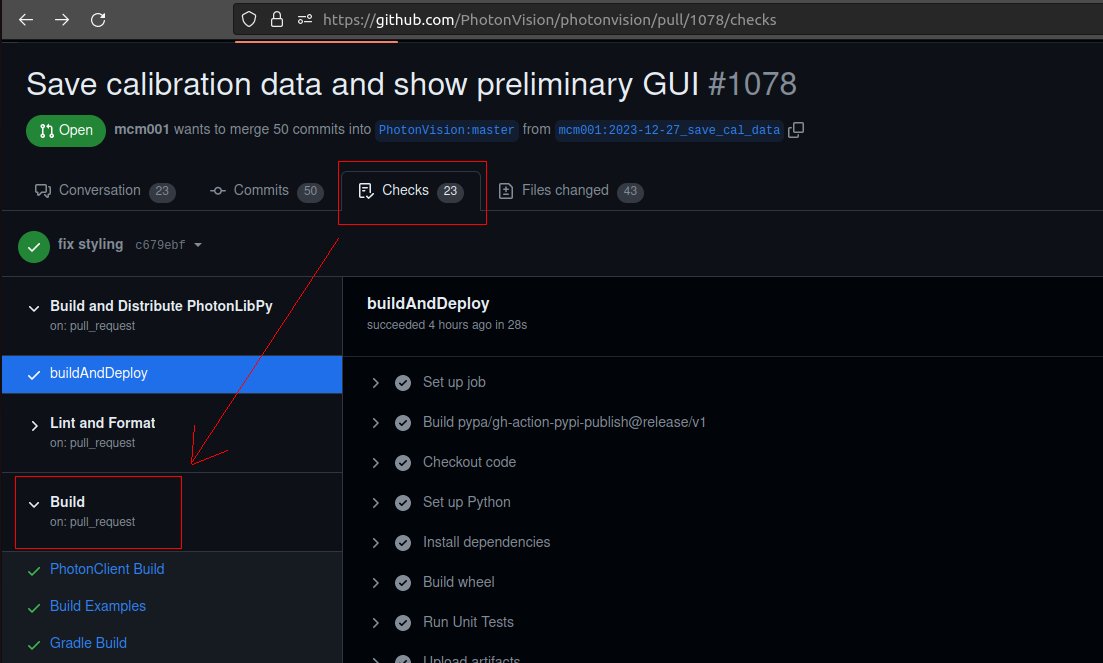Viewport: 1103px width, 663px height.
Task: Expand the Install dependencies step
Action: pos(375,542)
